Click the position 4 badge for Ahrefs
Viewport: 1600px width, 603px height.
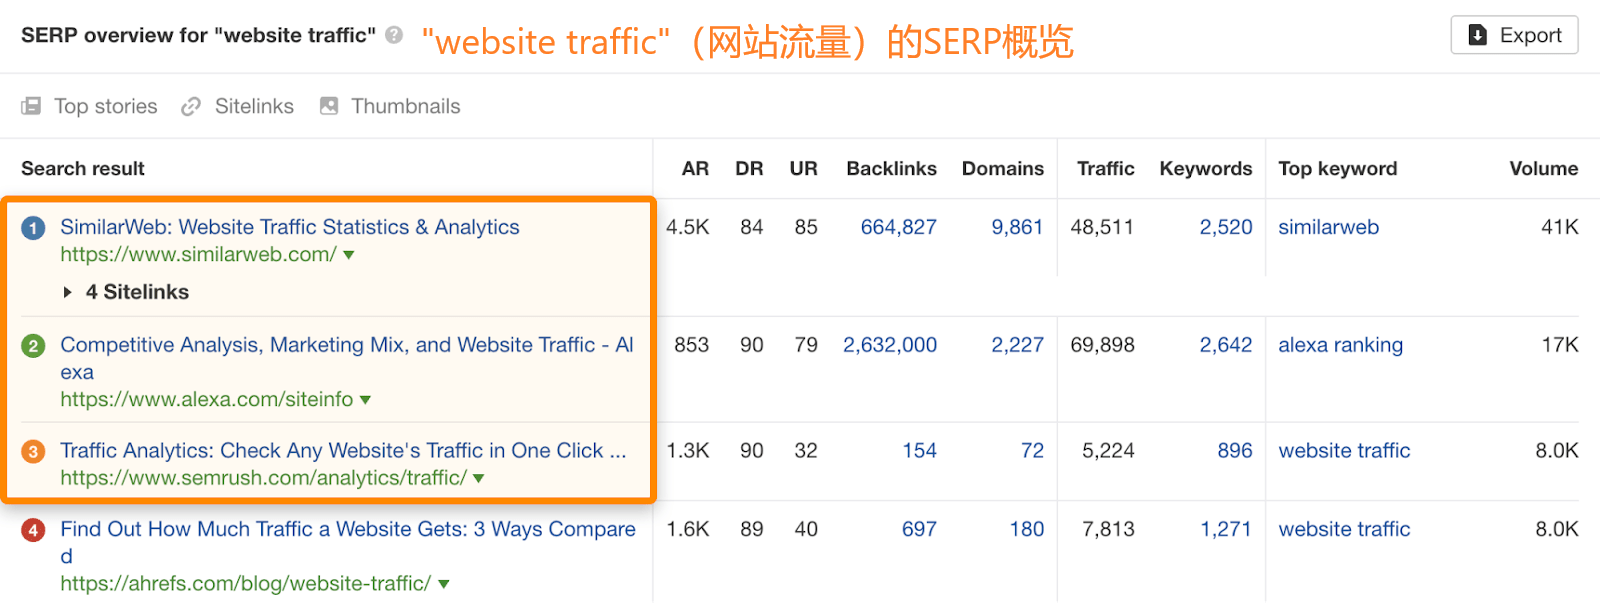[x=33, y=530]
